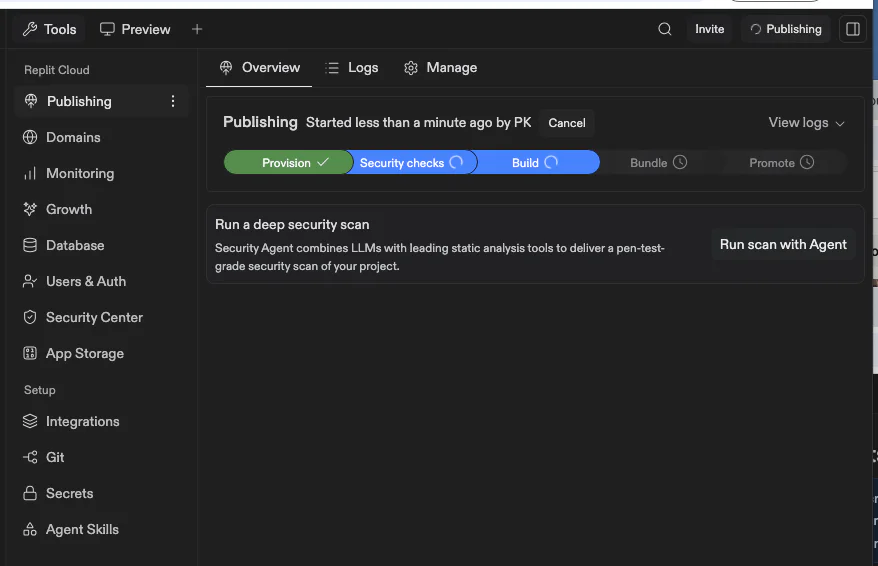Open the Tools tab
Image resolution: width=878 pixels, height=566 pixels.
[49, 29]
